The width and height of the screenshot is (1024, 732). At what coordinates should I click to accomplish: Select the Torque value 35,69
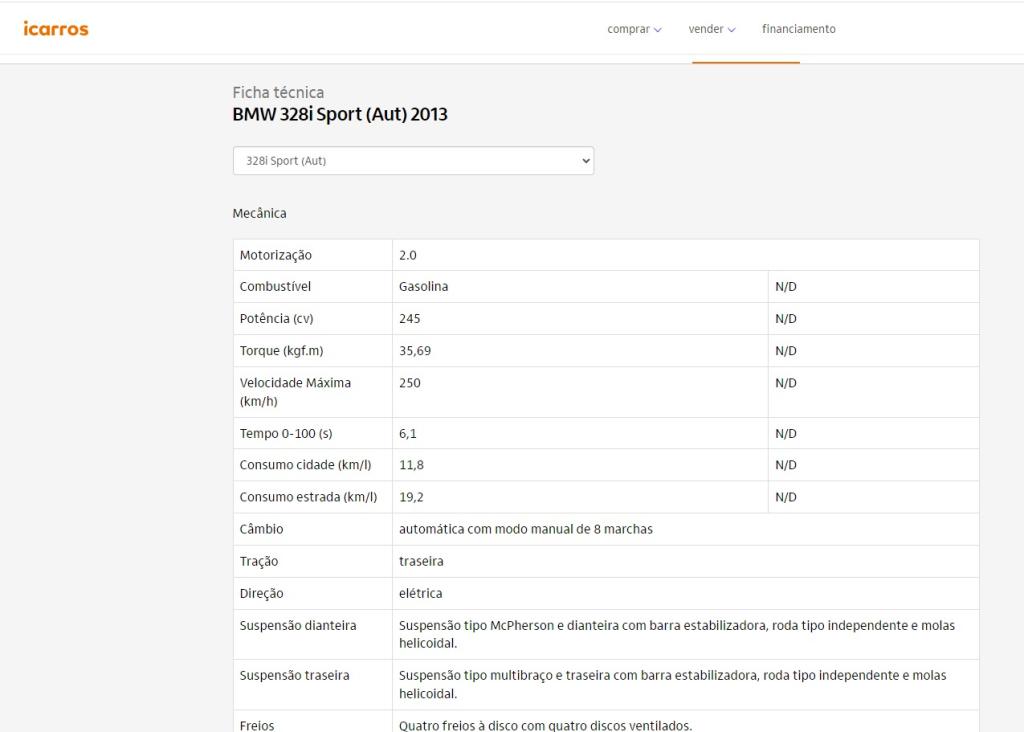point(415,351)
